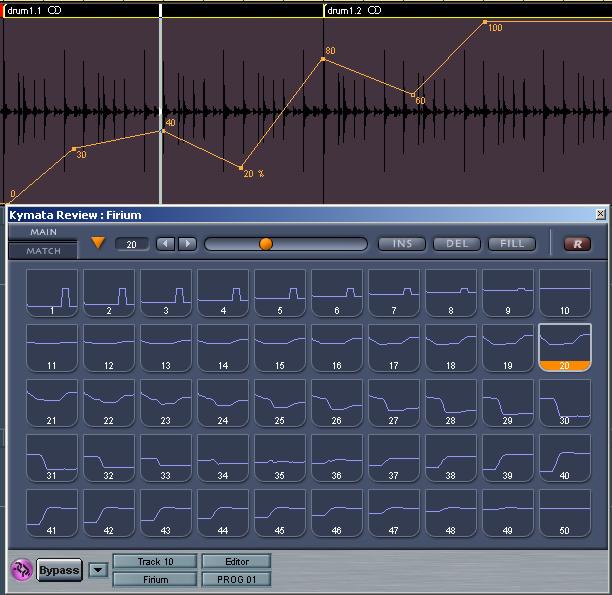
Task: Click the automation point labeled 30
Action: (x=74, y=149)
